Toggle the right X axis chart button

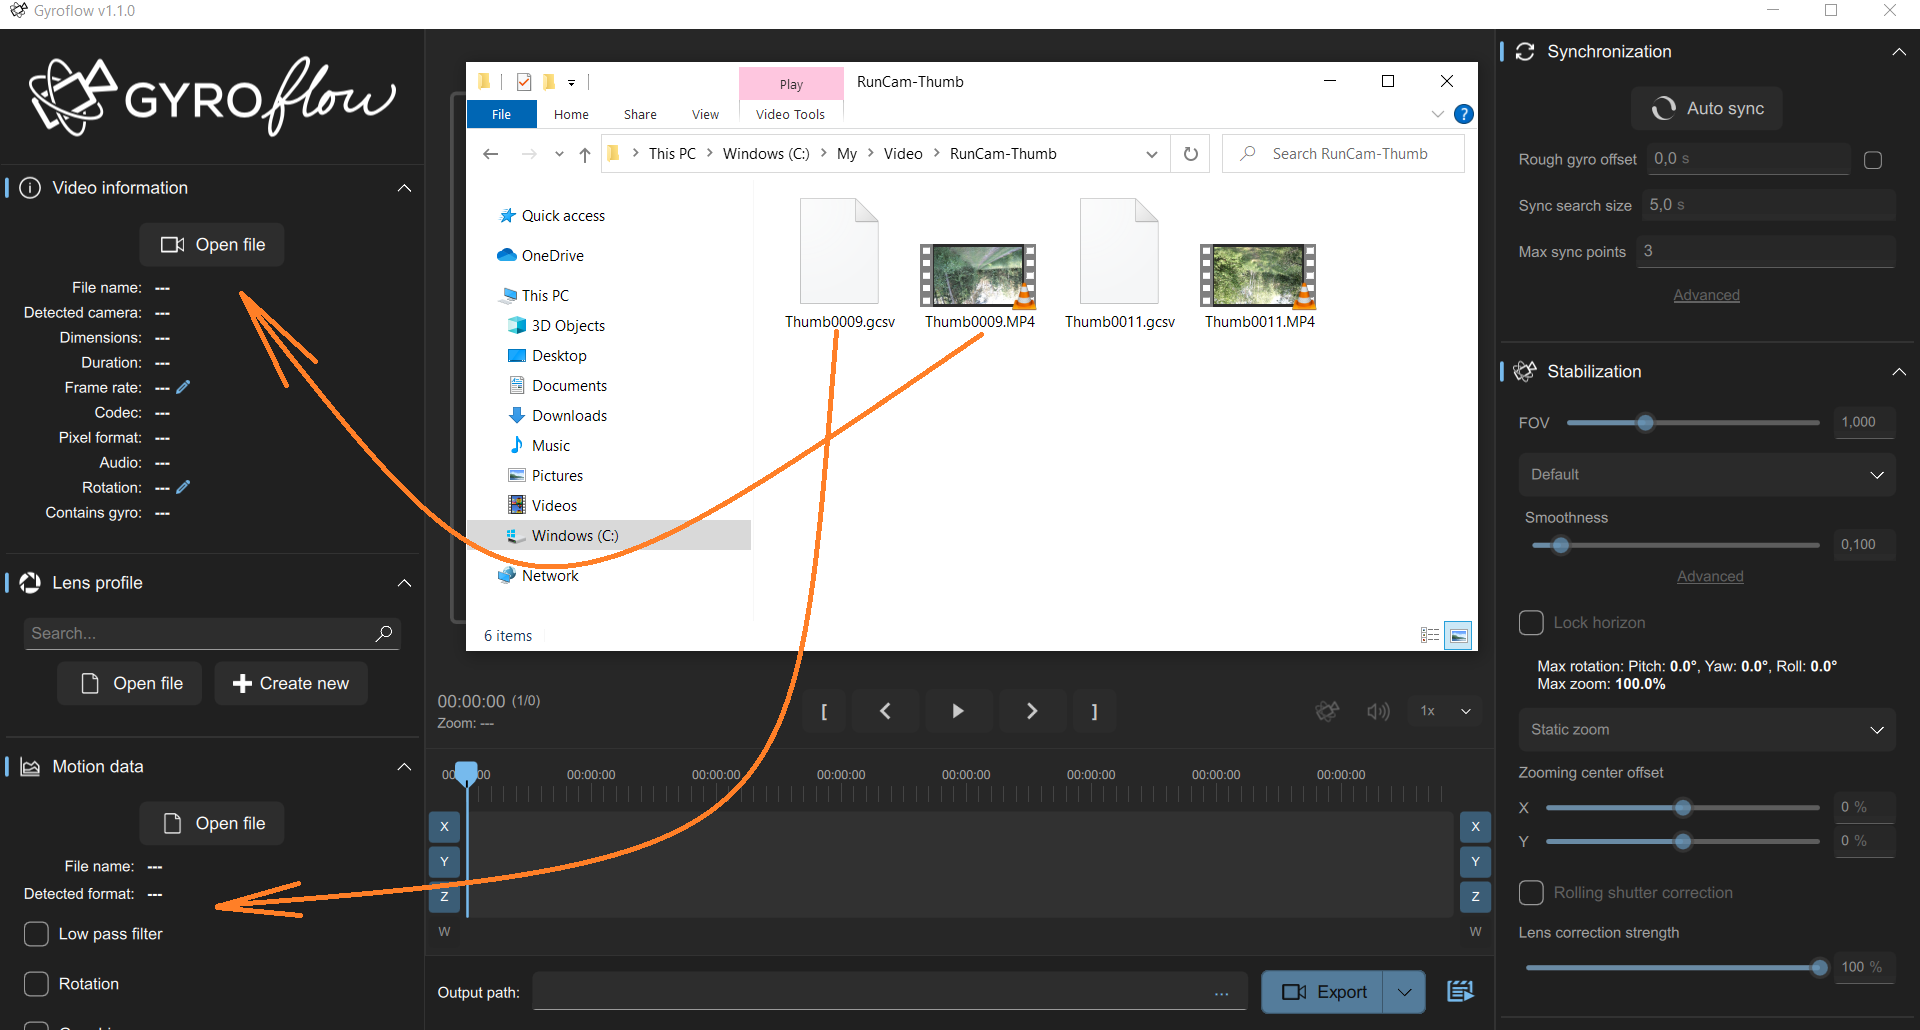coord(1475,827)
